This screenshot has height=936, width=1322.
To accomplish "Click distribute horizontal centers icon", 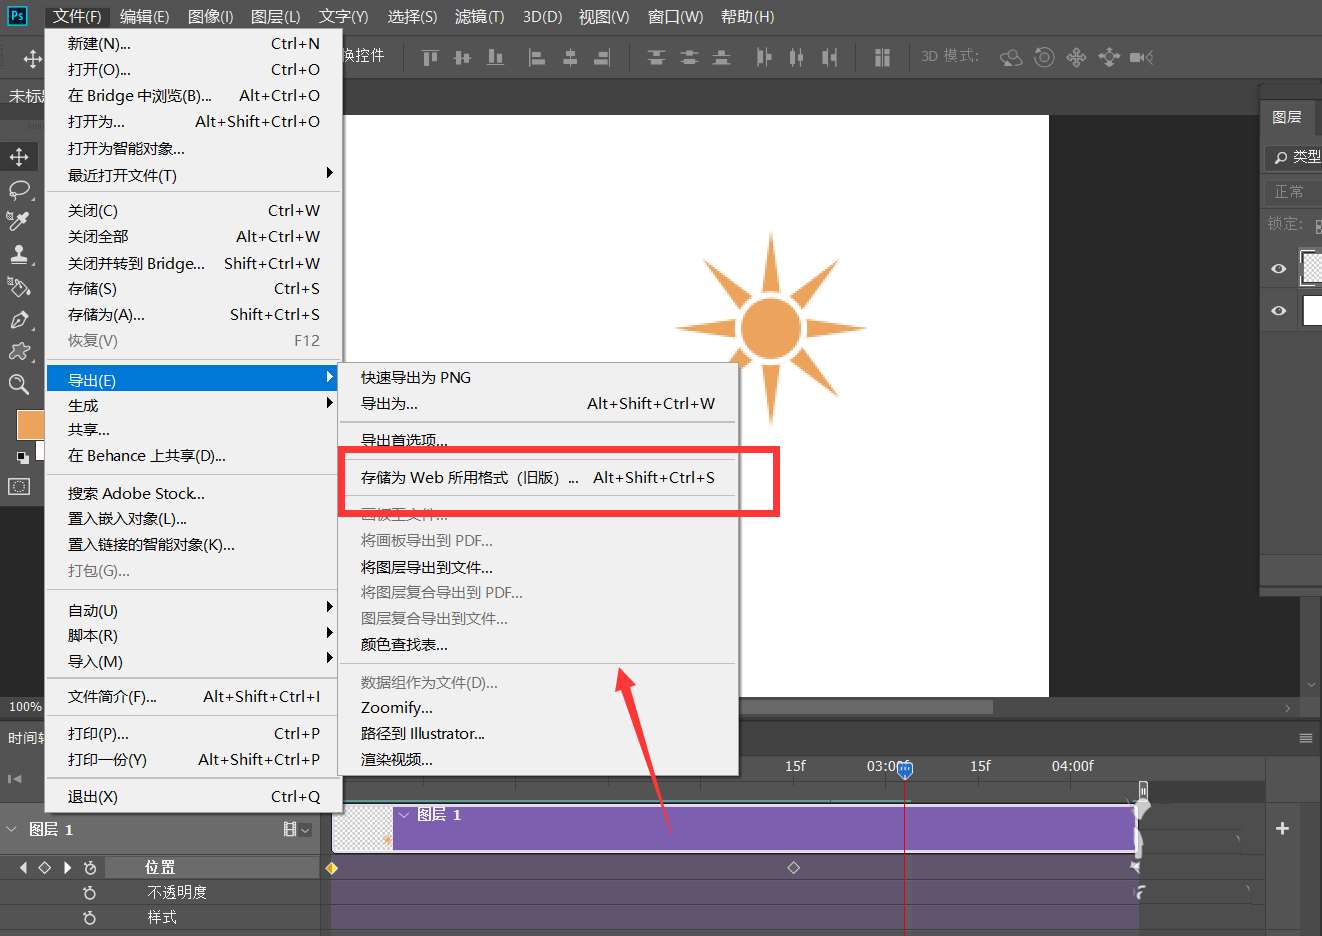I will click(796, 57).
